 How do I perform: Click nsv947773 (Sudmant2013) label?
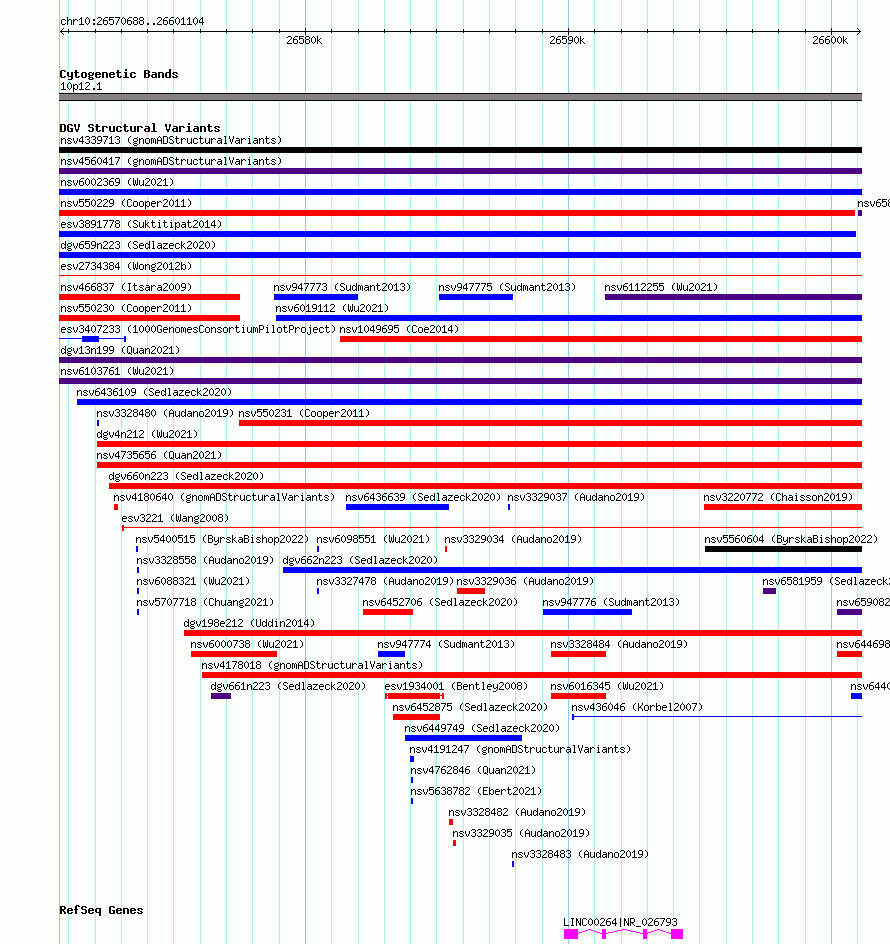pyautogui.click(x=342, y=288)
